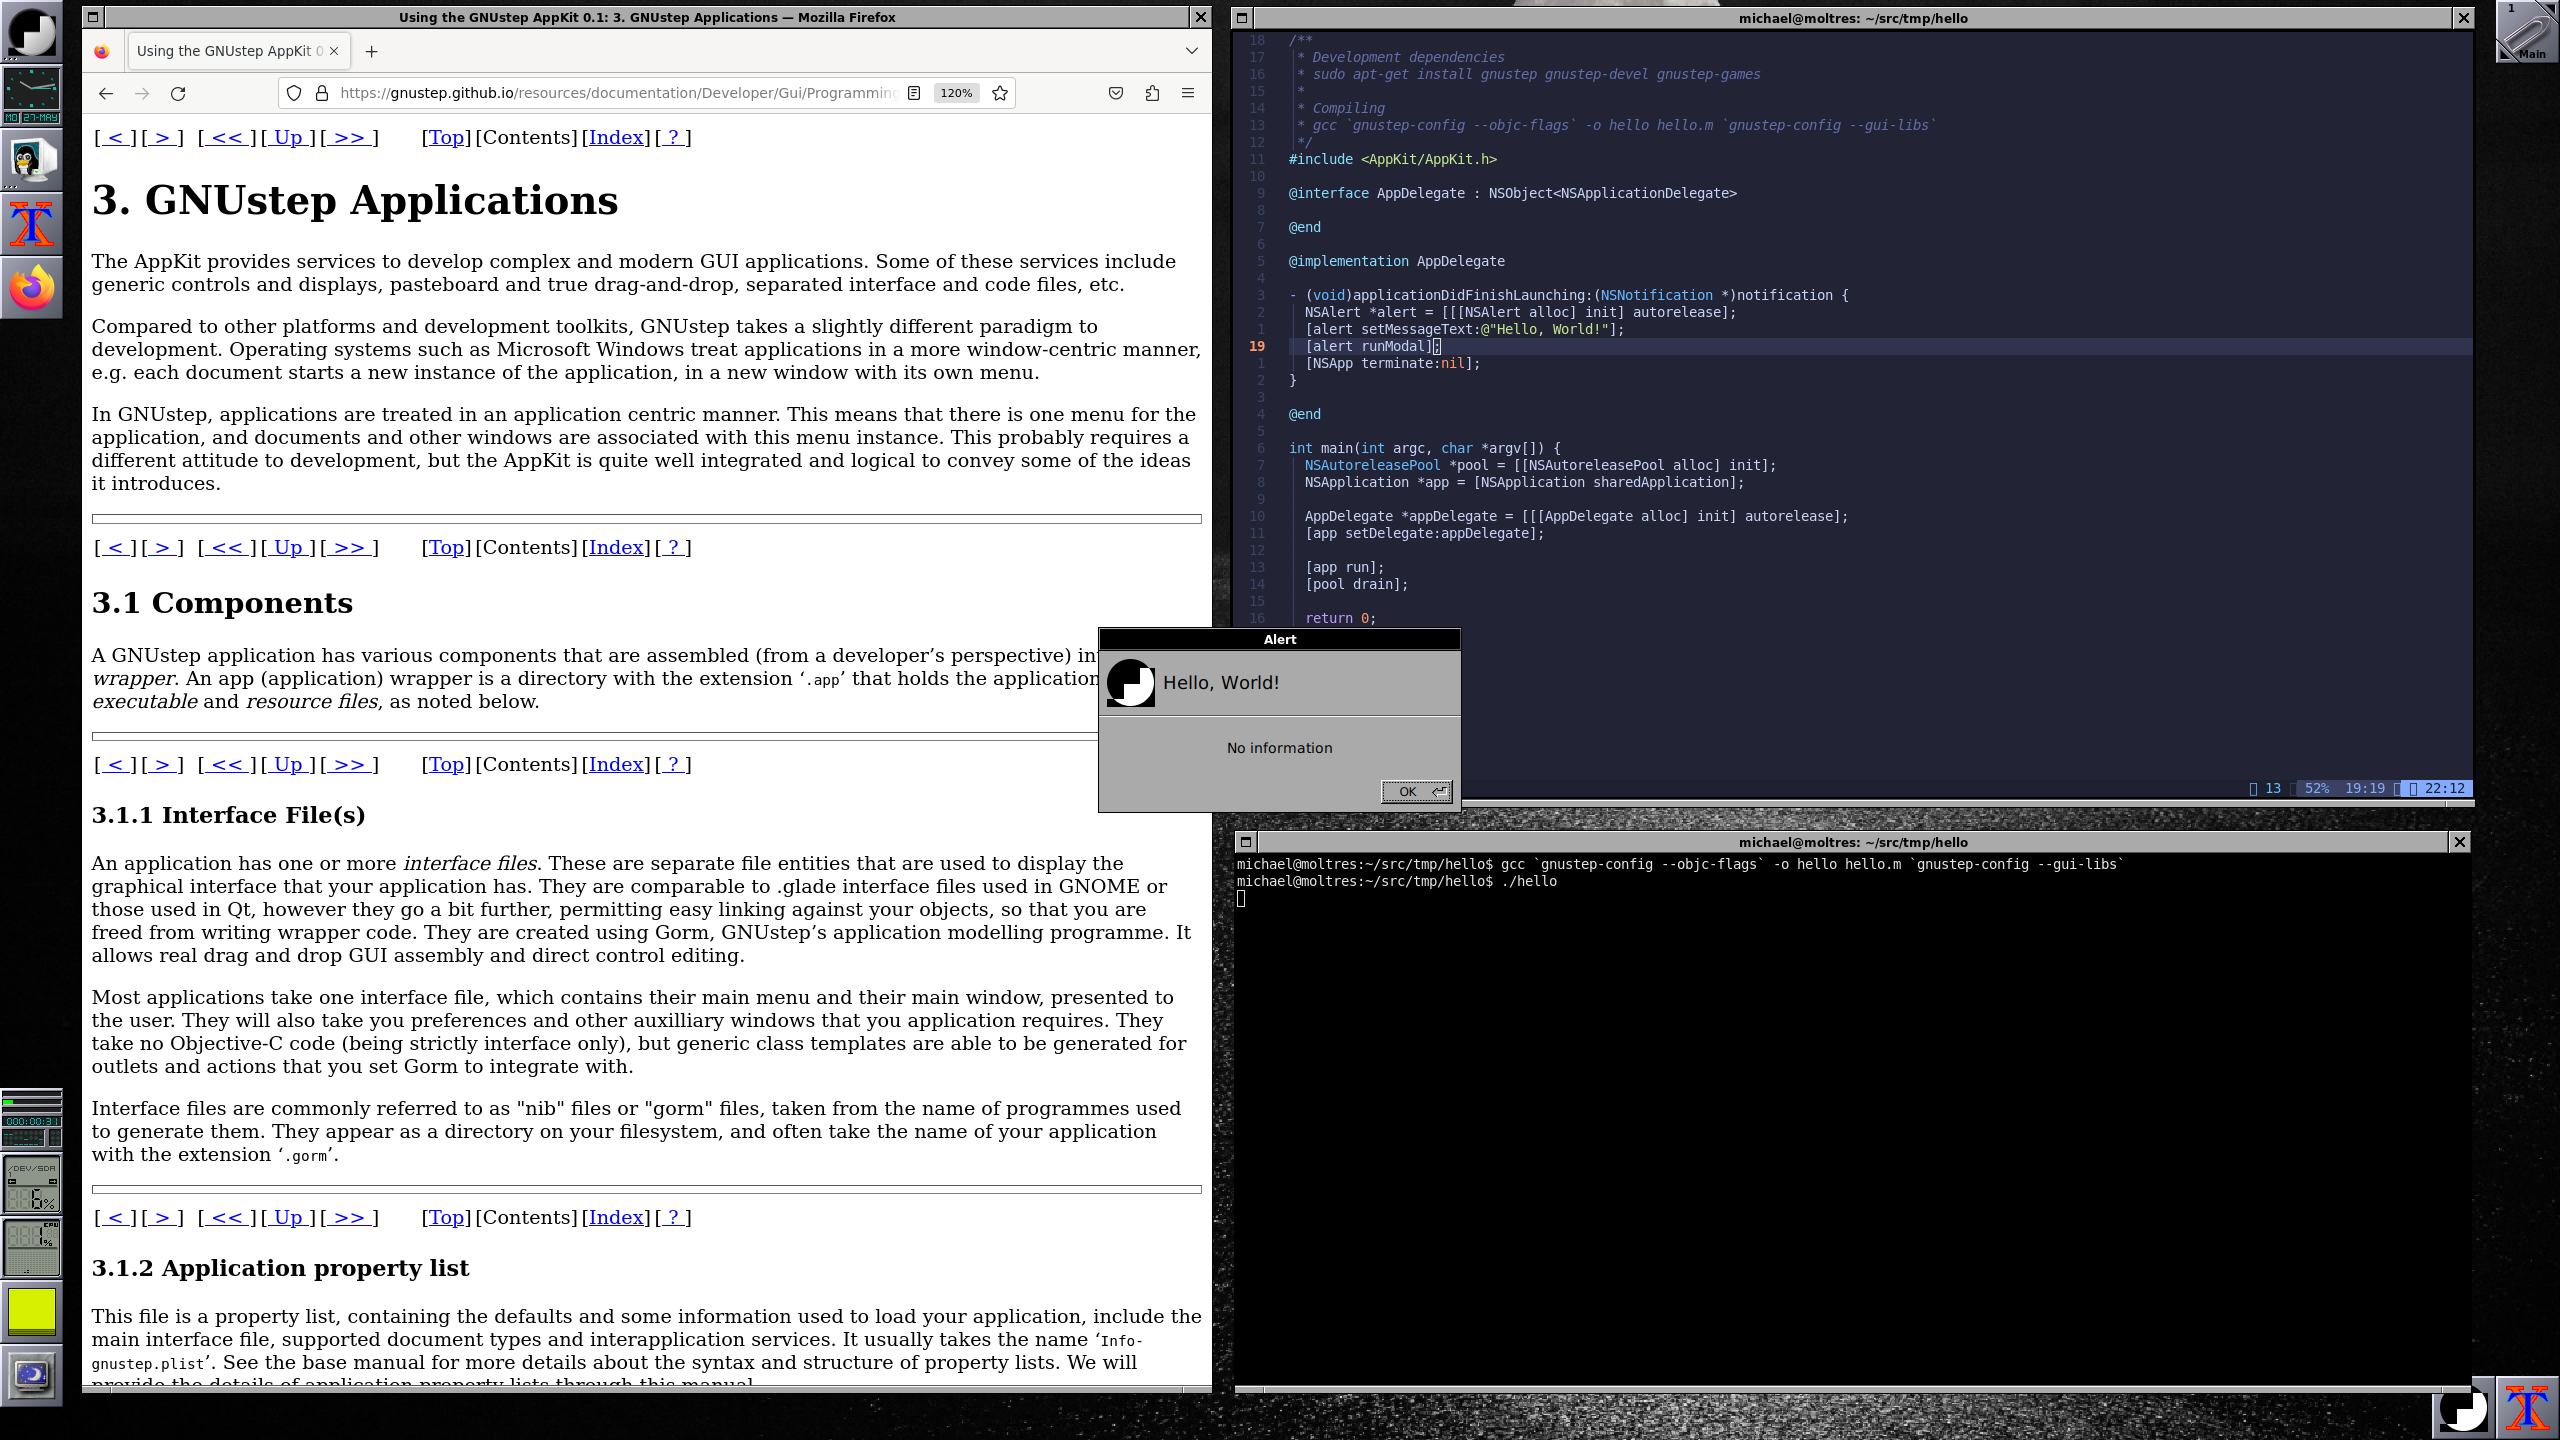Click the GNUstep logo dock icon at top left
The height and width of the screenshot is (1440, 2560).
click(x=32, y=32)
